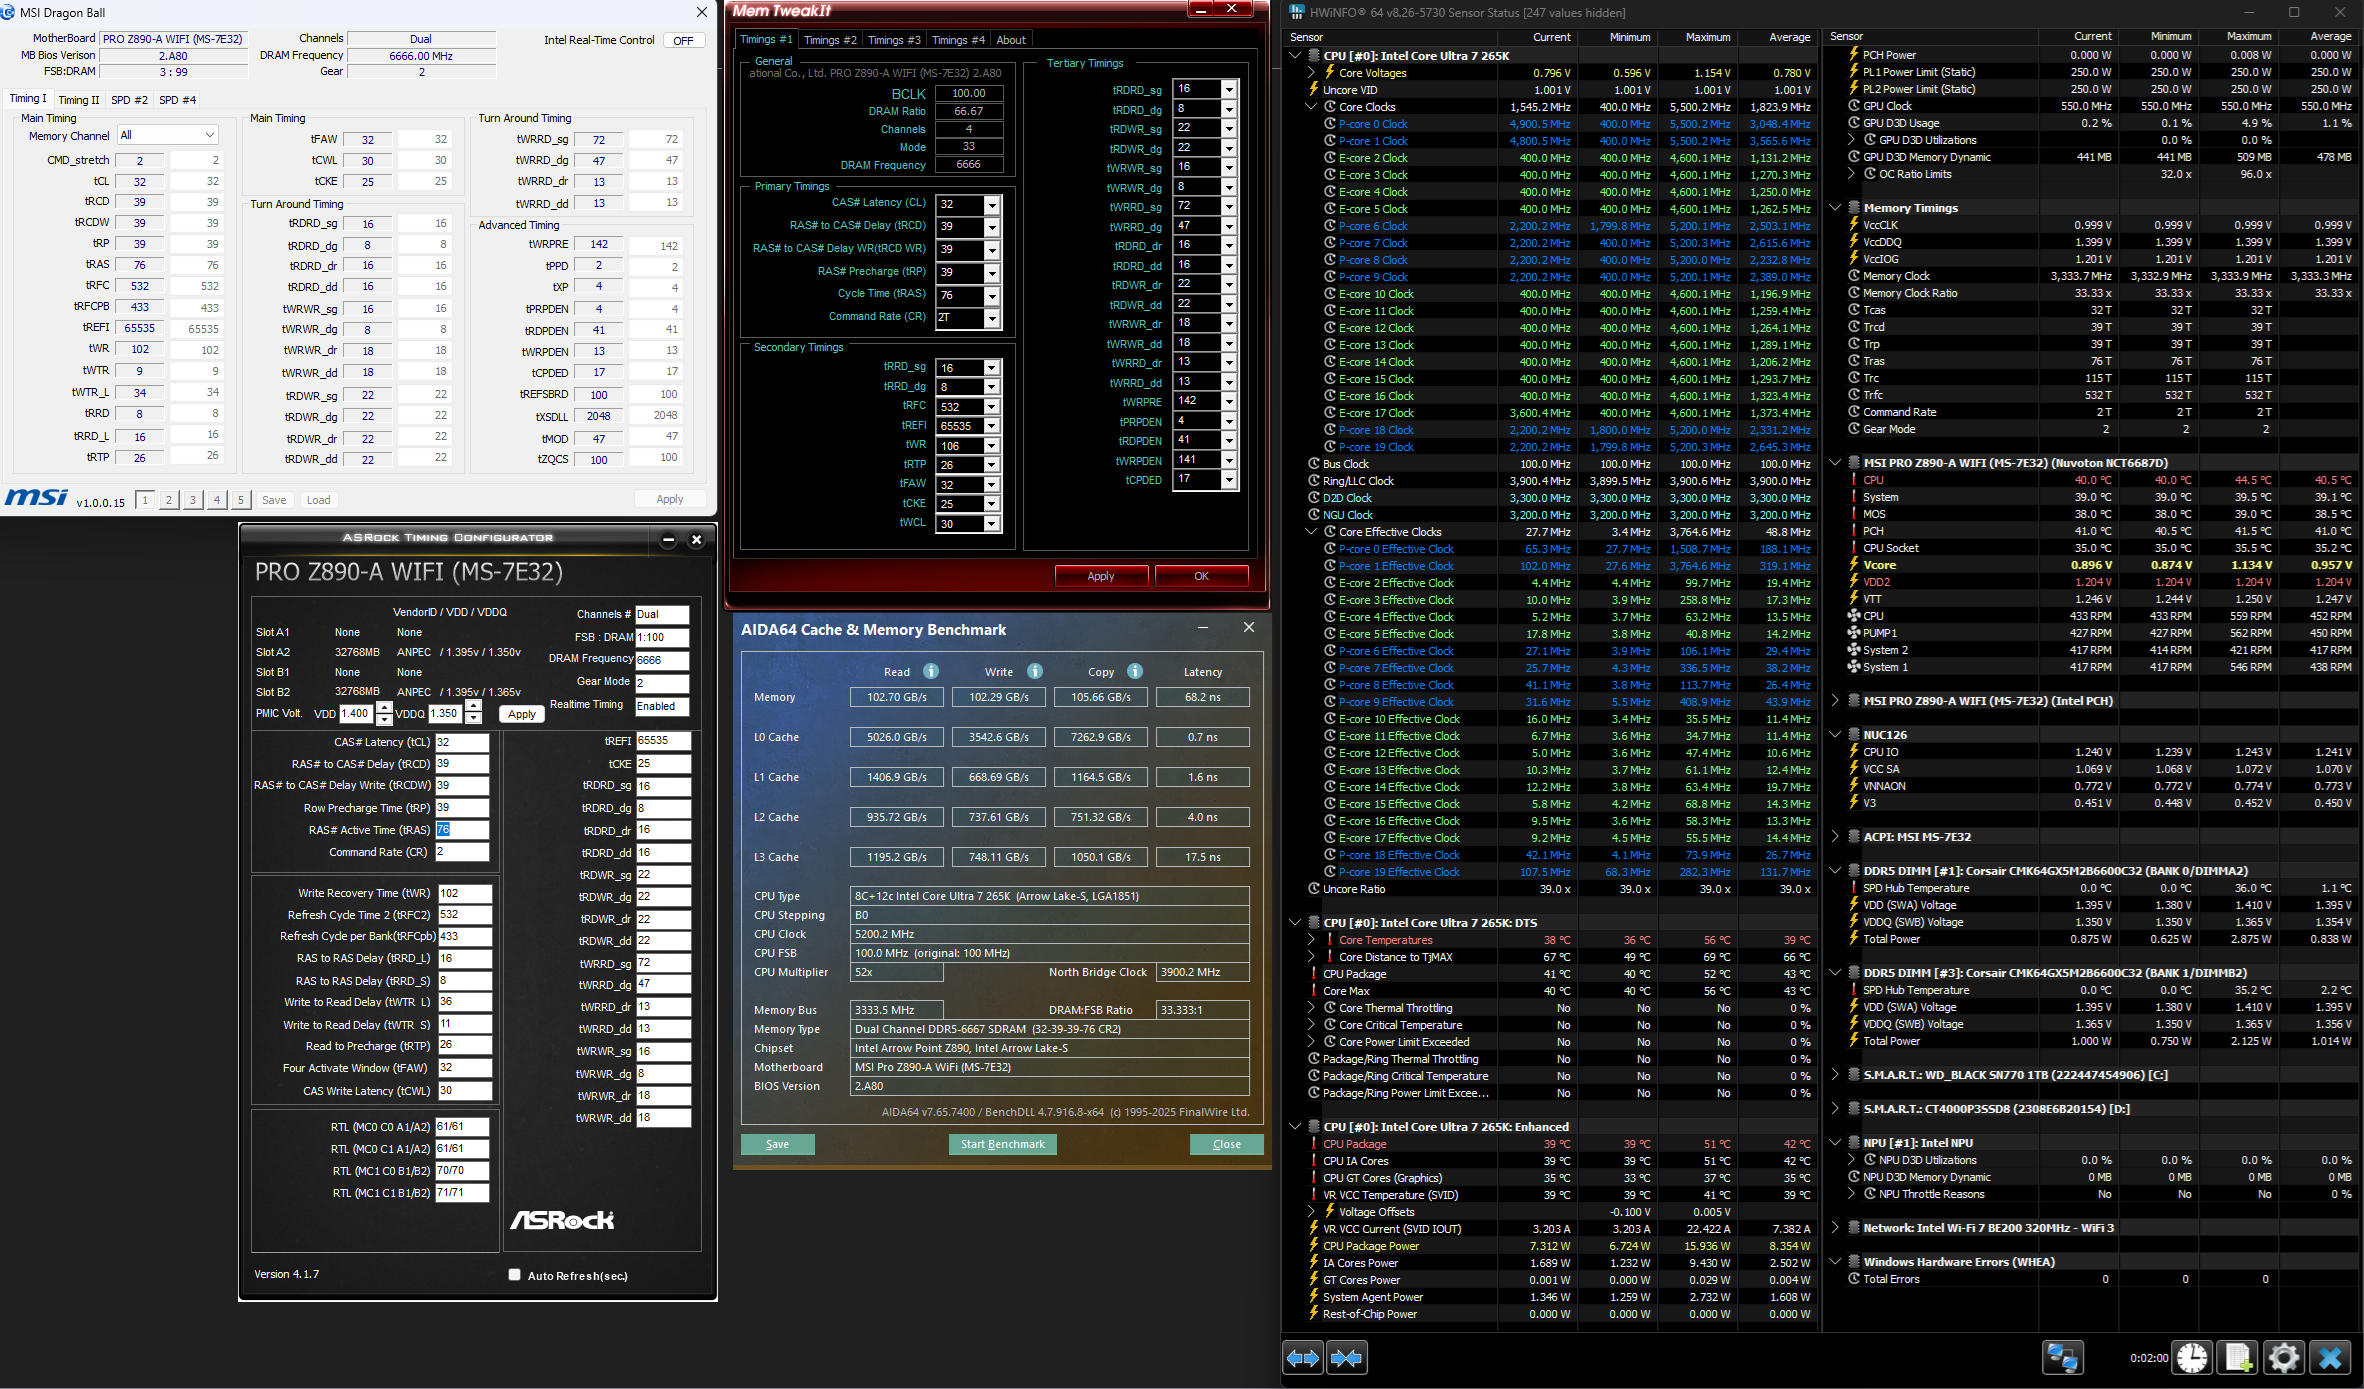Screen dimensions: 2364x1389
Task: Collapse the Memory Timings section in HWiNFO
Action: 1836,208
